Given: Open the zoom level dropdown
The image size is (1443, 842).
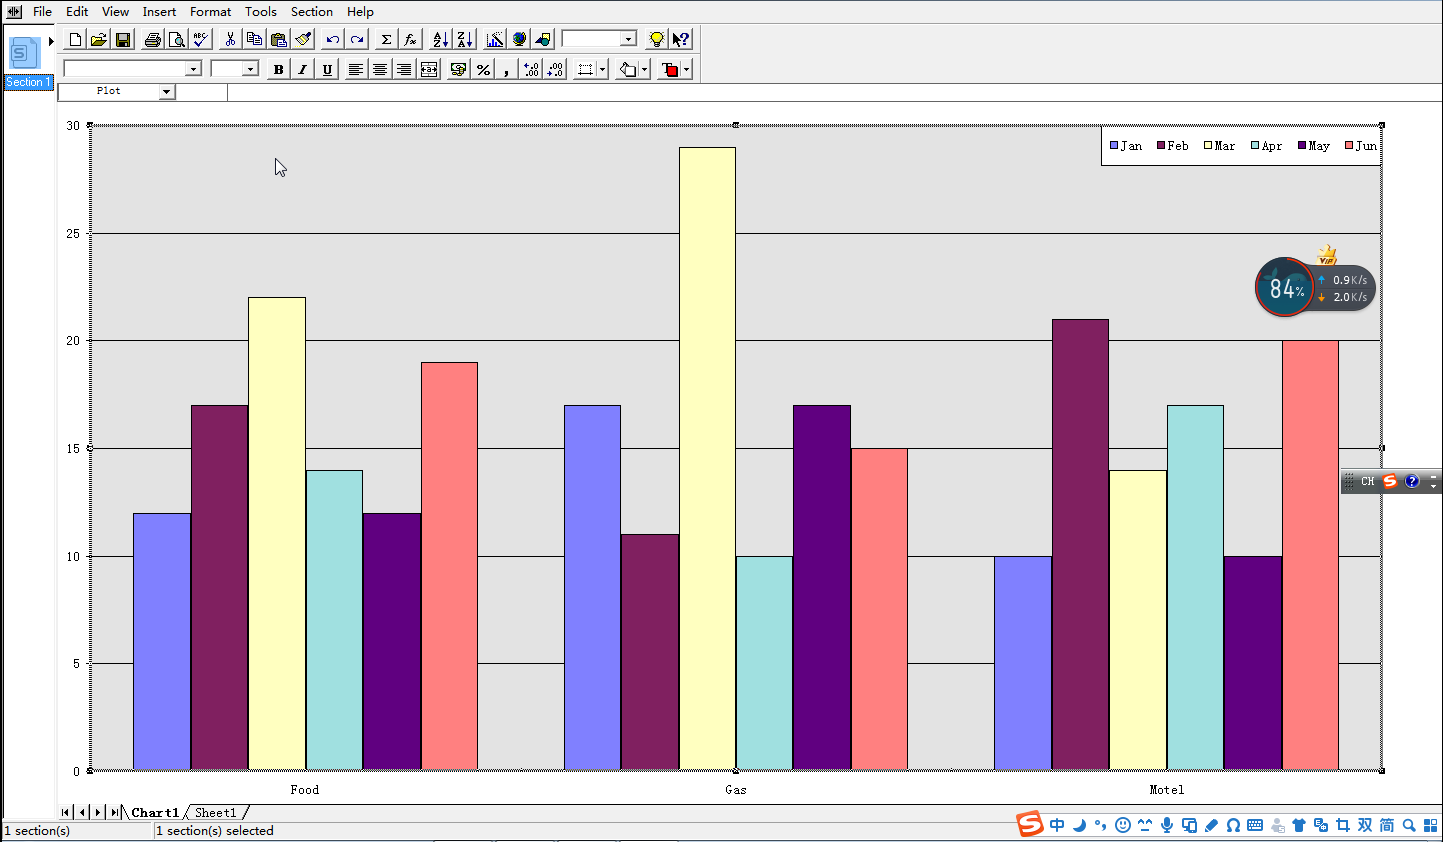Looking at the screenshot, I should pos(628,40).
